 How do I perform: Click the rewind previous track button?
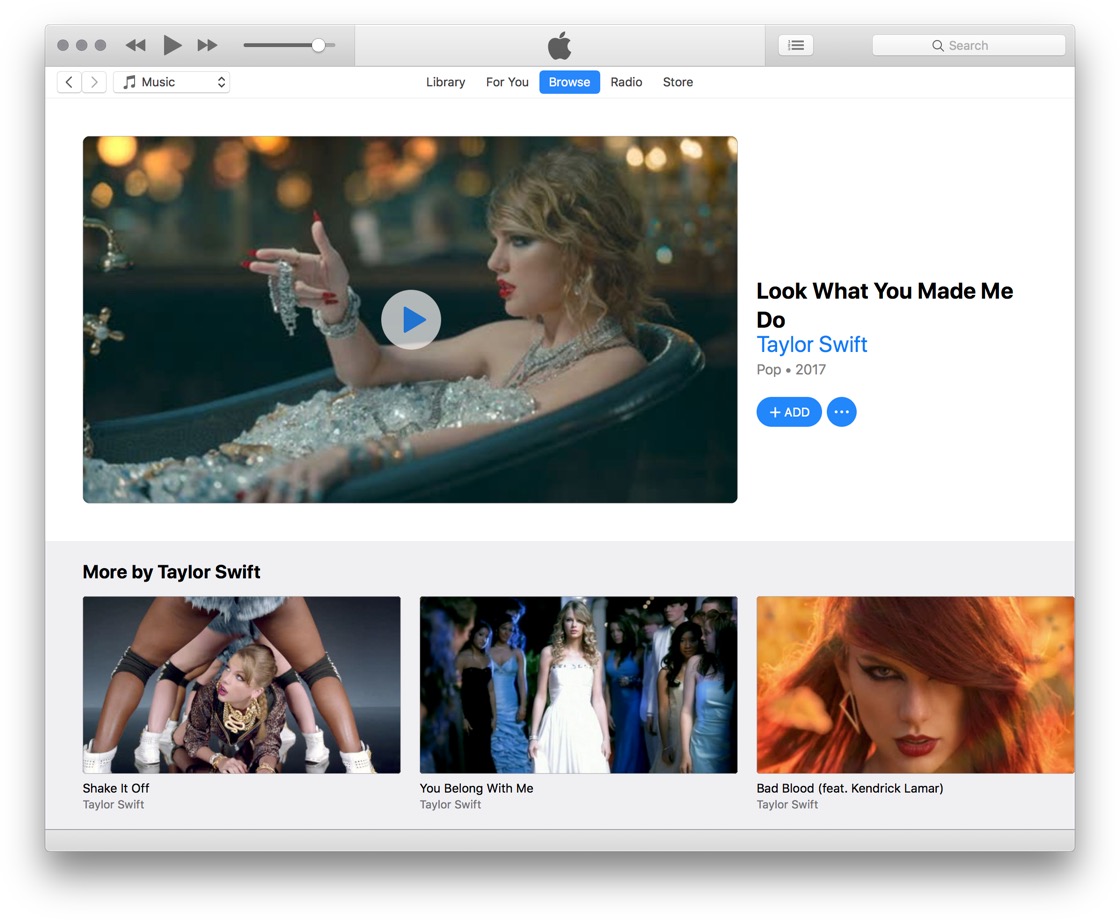point(135,45)
